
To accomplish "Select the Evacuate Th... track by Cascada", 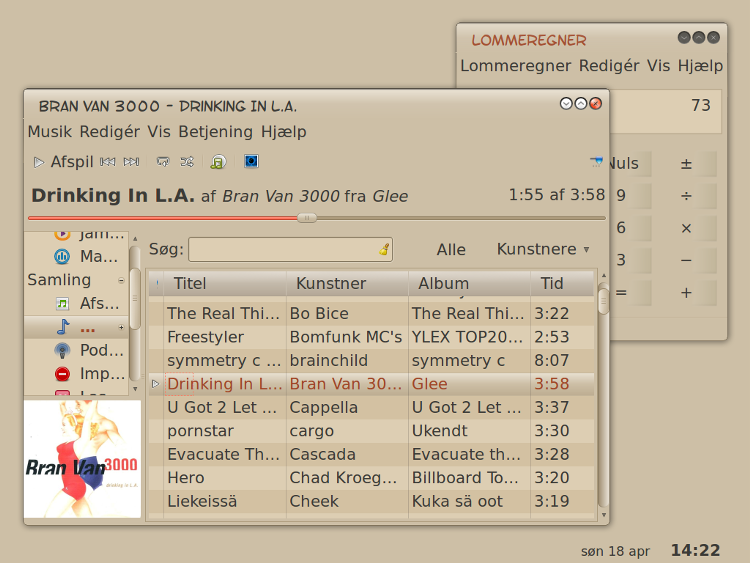I will (x=371, y=454).
